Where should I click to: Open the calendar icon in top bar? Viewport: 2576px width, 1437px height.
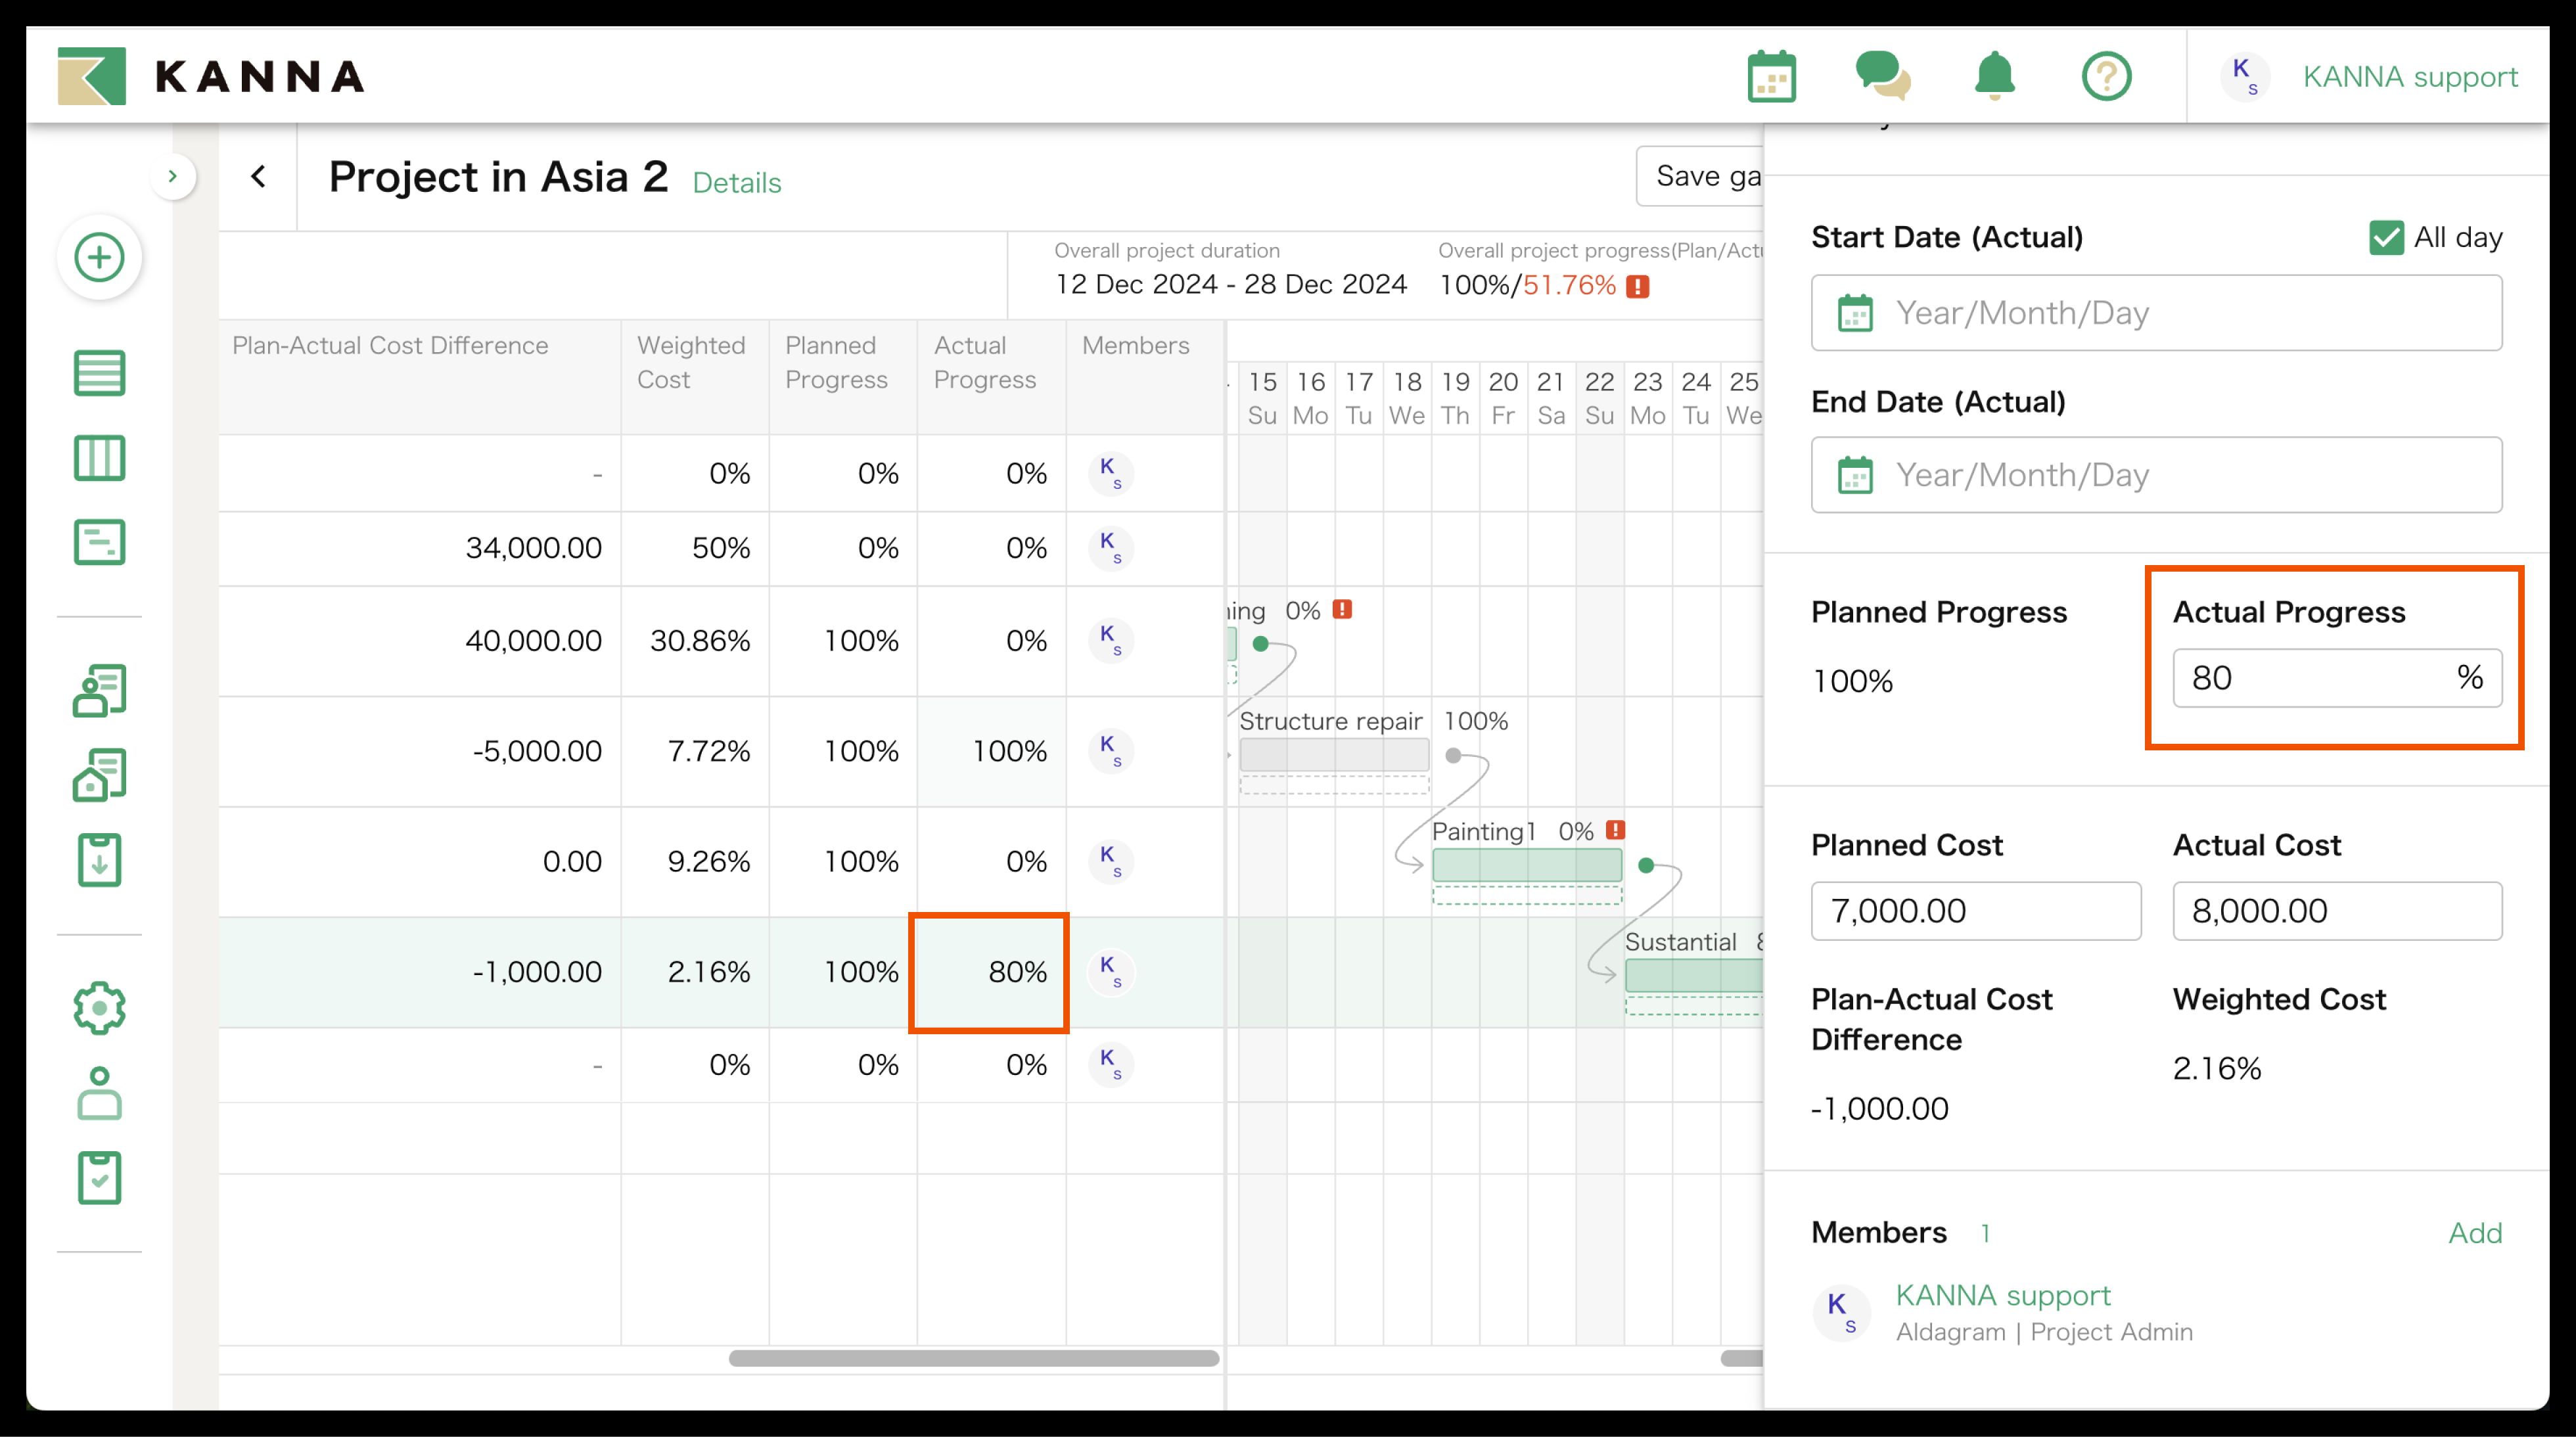[1771, 77]
